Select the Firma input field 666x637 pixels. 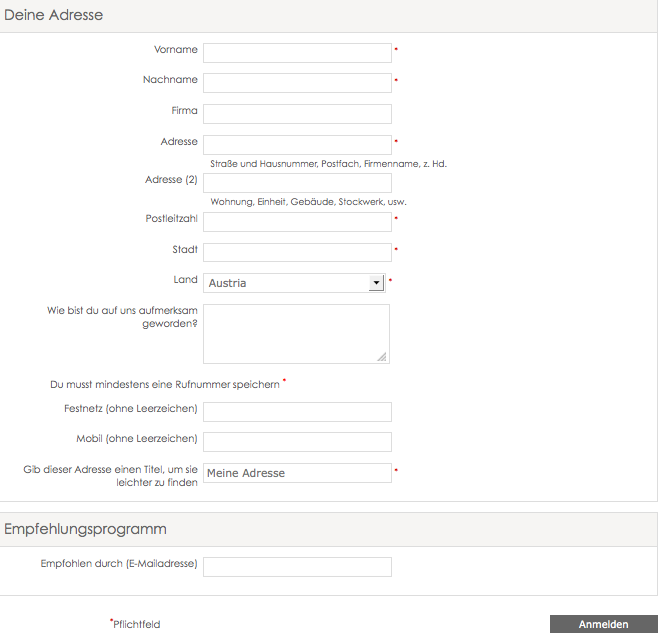(x=297, y=114)
